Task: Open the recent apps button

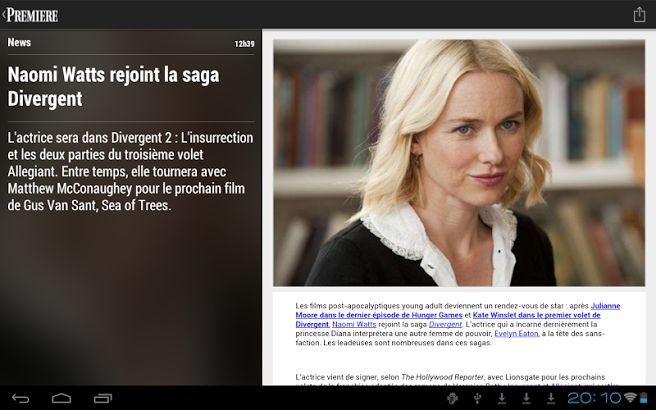Action: (103, 398)
